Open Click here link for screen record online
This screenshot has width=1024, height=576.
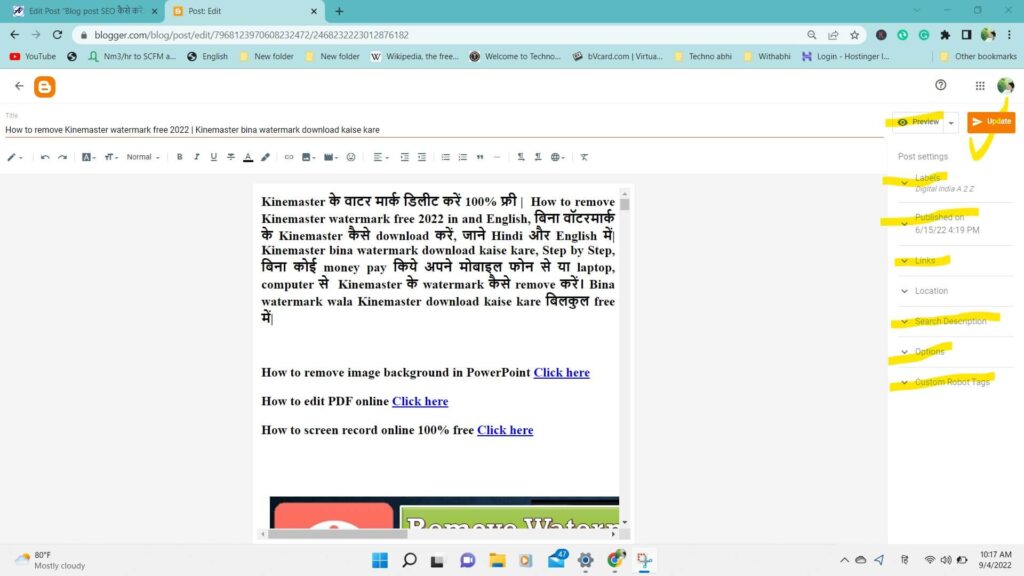[505, 430]
